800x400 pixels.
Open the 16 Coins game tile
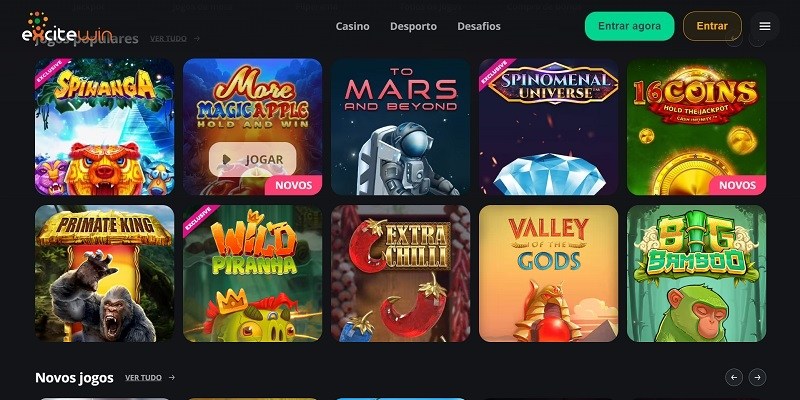[x=696, y=127]
